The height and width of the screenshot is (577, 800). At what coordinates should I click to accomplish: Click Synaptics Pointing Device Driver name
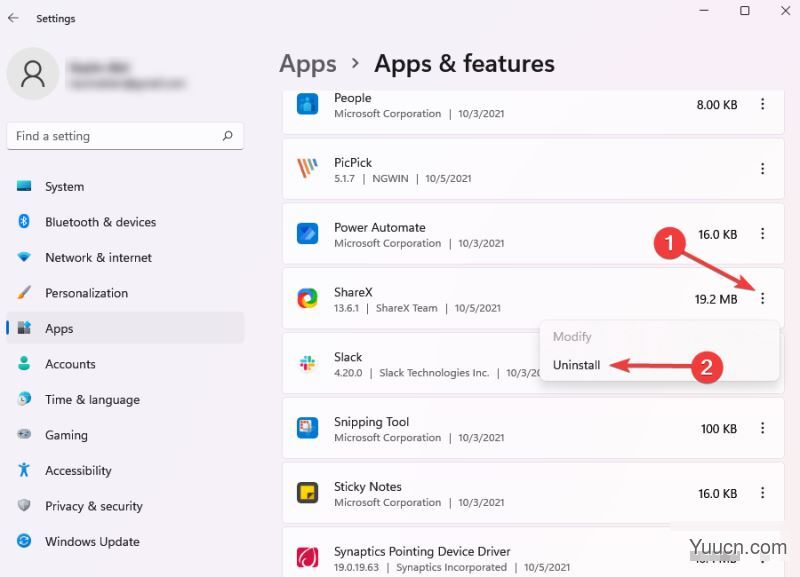[422, 551]
